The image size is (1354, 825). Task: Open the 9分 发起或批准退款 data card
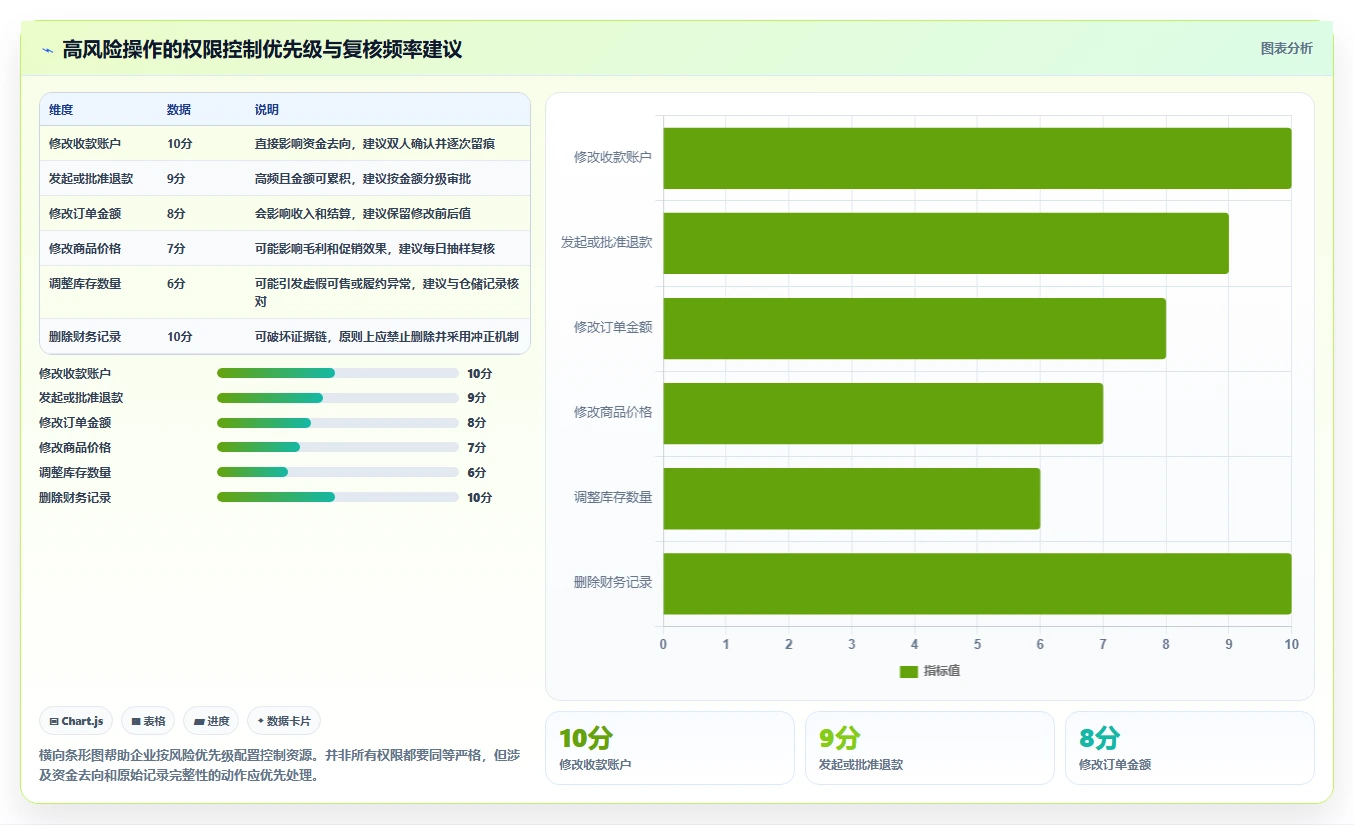pos(929,748)
